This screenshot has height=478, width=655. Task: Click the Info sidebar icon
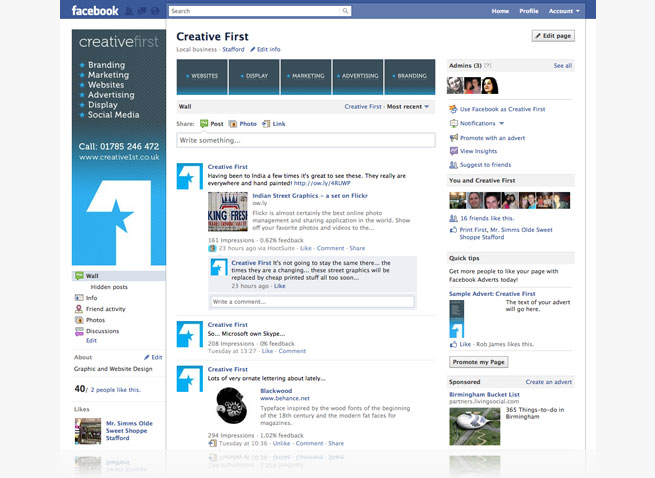(79, 298)
